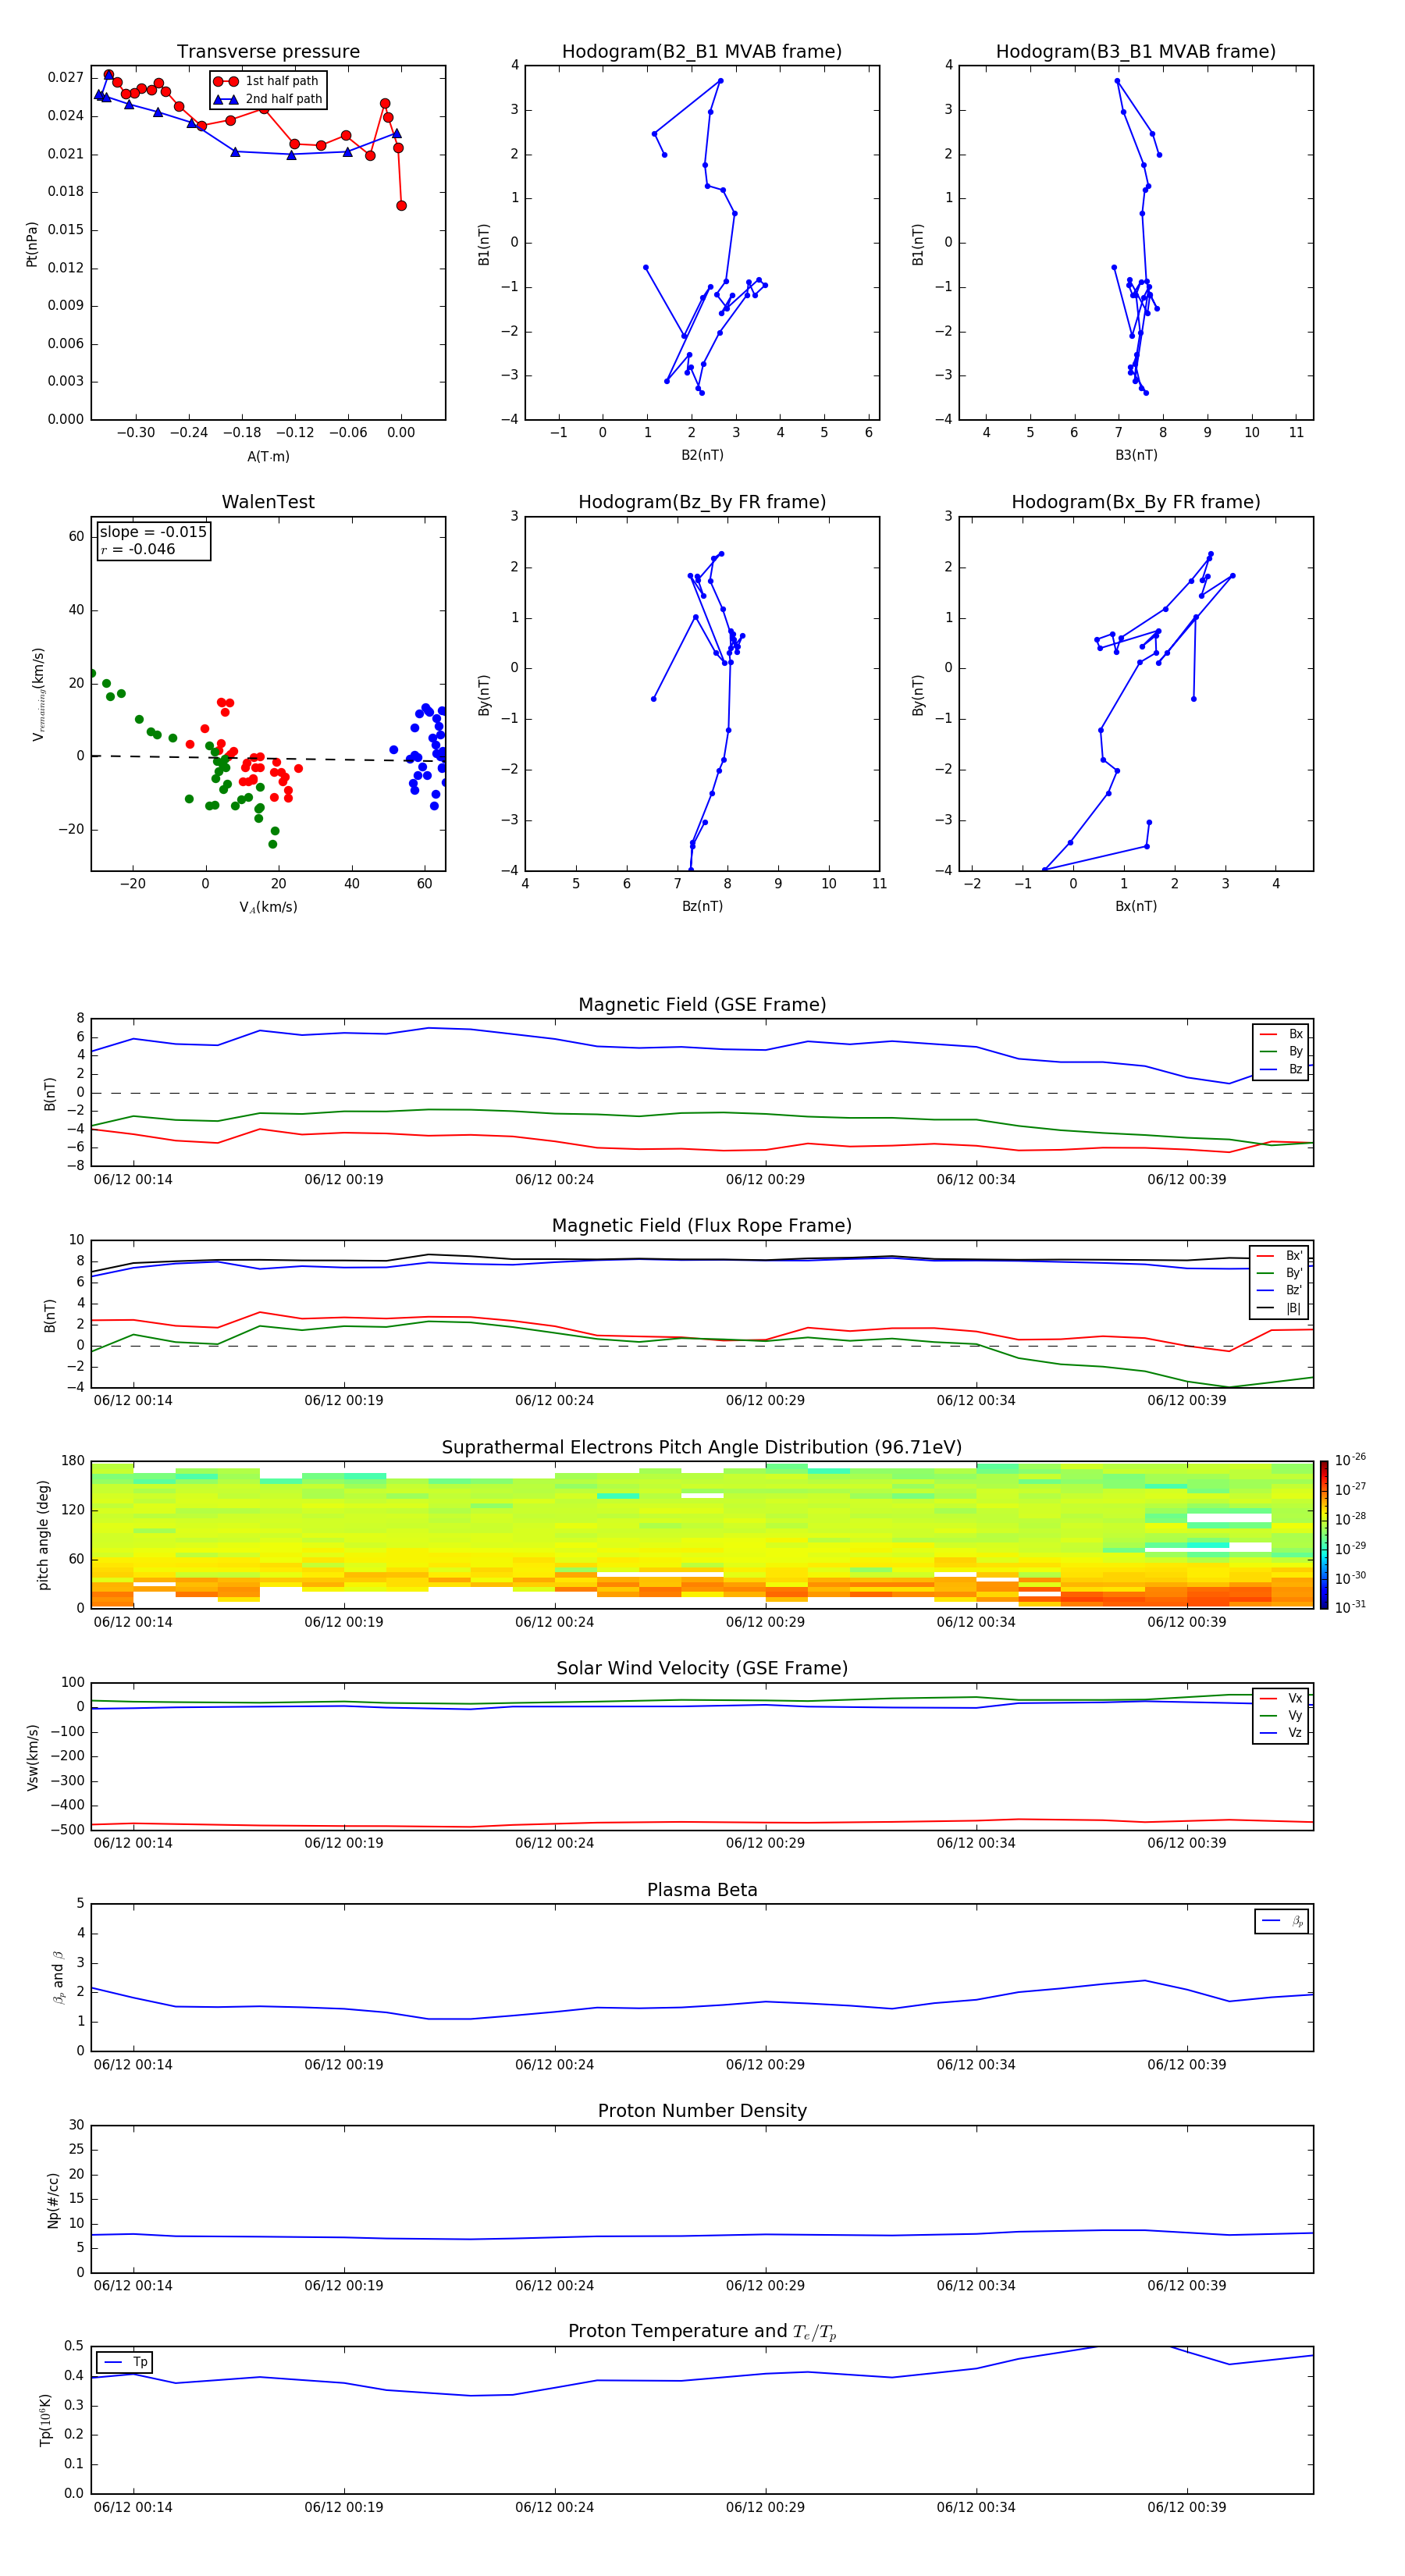Click the 'Hodogram(B2_B1 MVAB frame)' title
The image size is (1405, 2576).
(x=702, y=51)
